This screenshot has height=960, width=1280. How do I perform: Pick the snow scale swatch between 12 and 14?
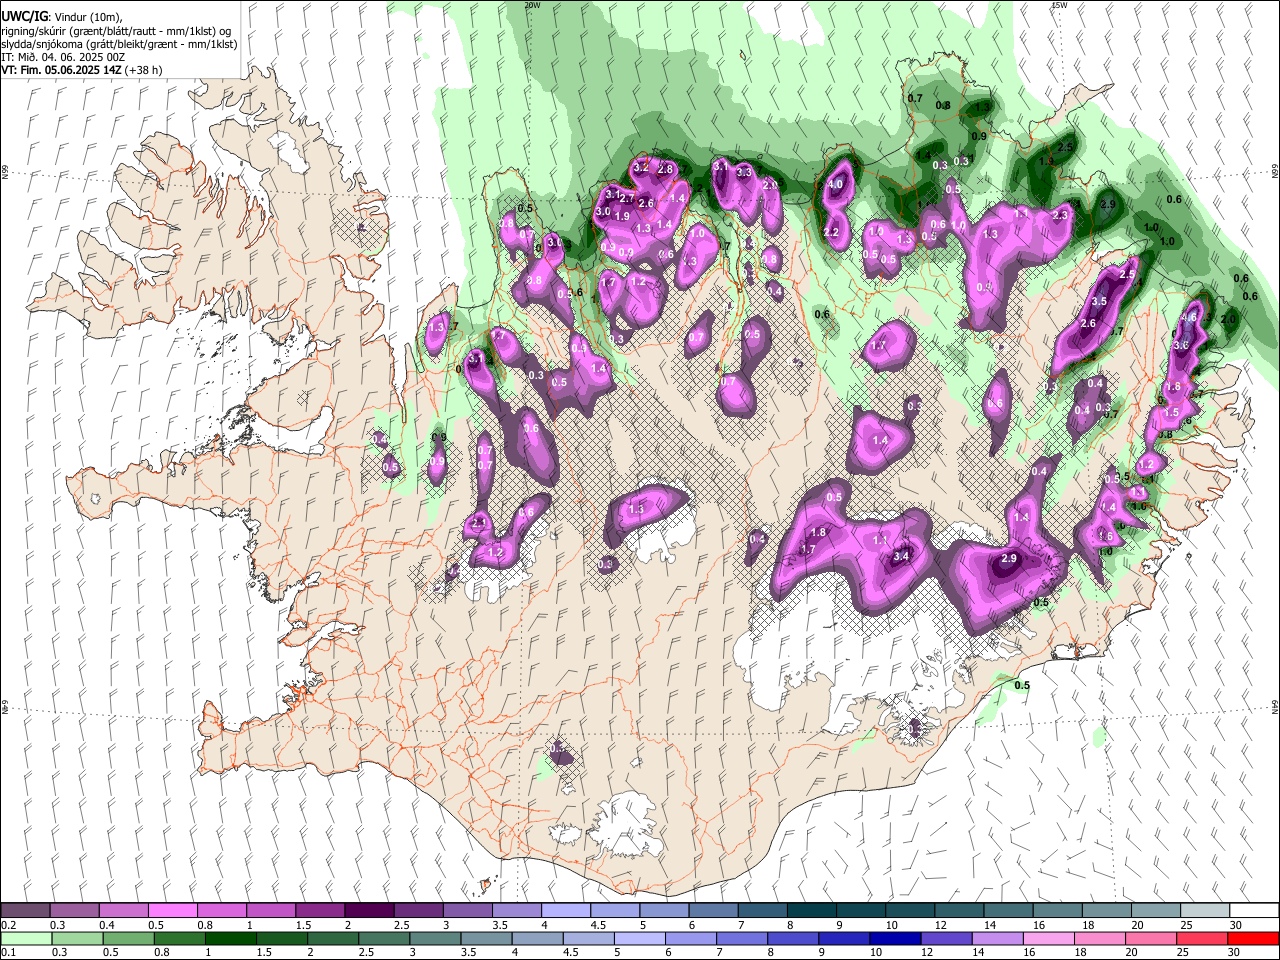pyautogui.click(x=958, y=910)
